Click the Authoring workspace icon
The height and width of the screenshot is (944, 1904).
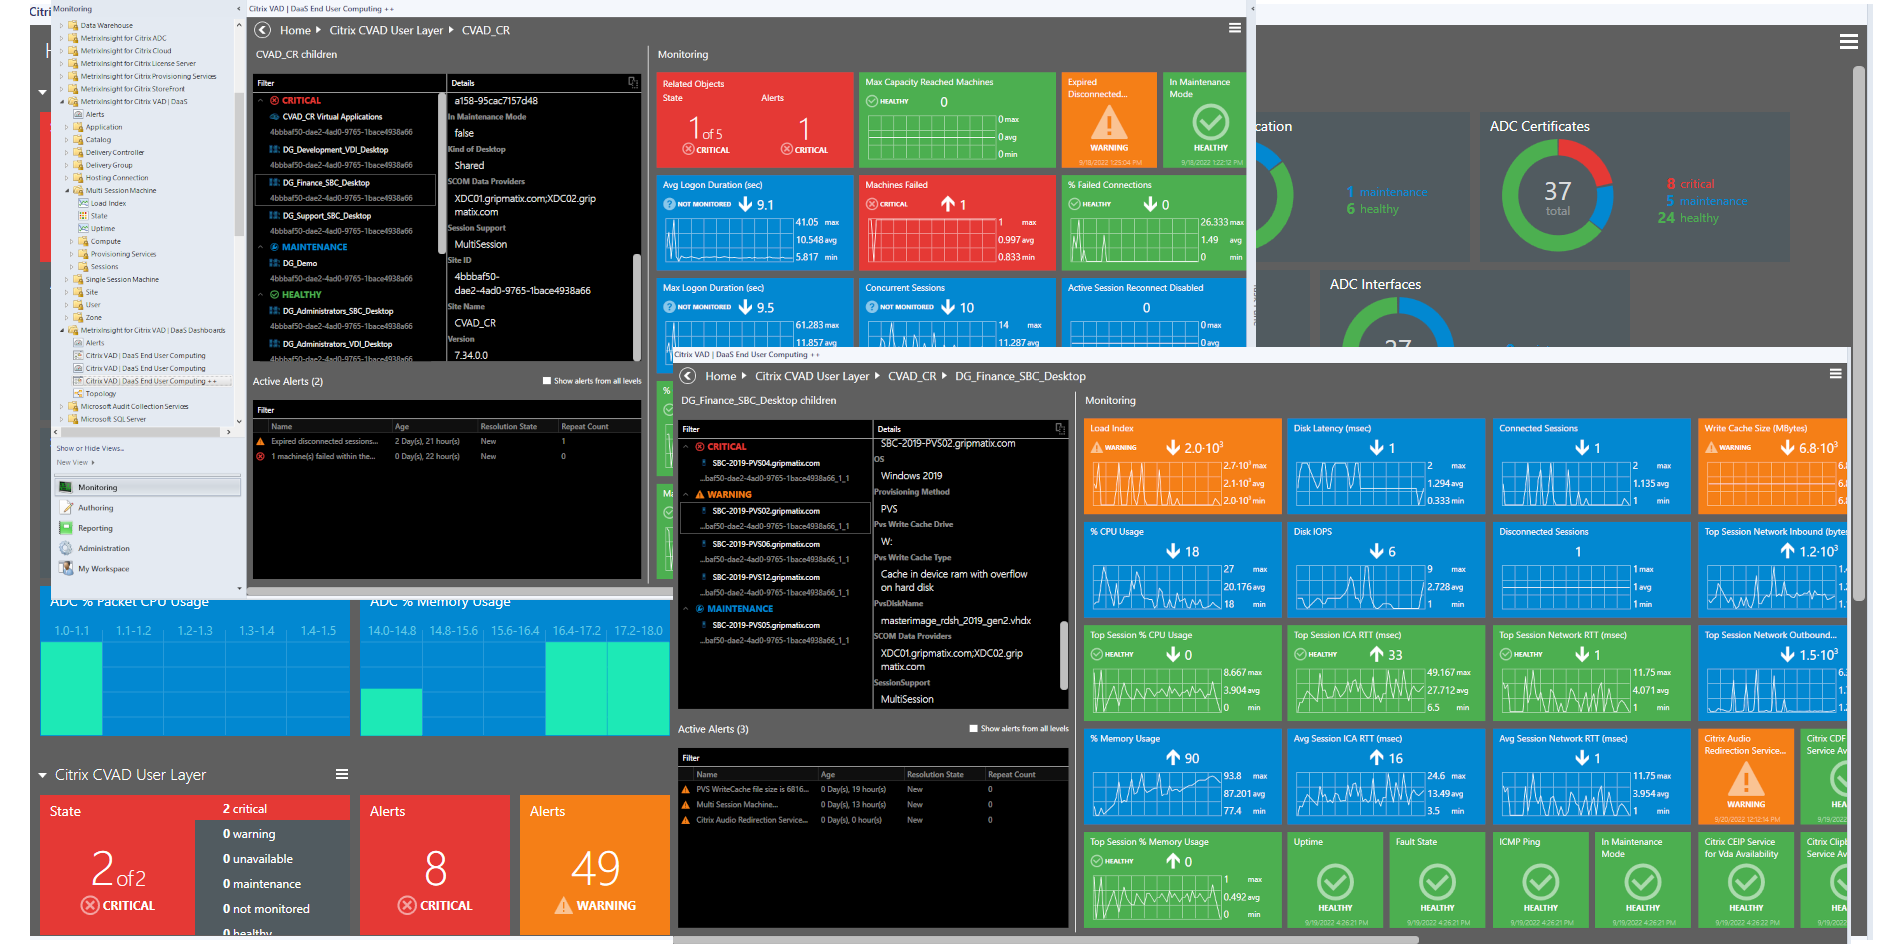pyautogui.click(x=66, y=507)
